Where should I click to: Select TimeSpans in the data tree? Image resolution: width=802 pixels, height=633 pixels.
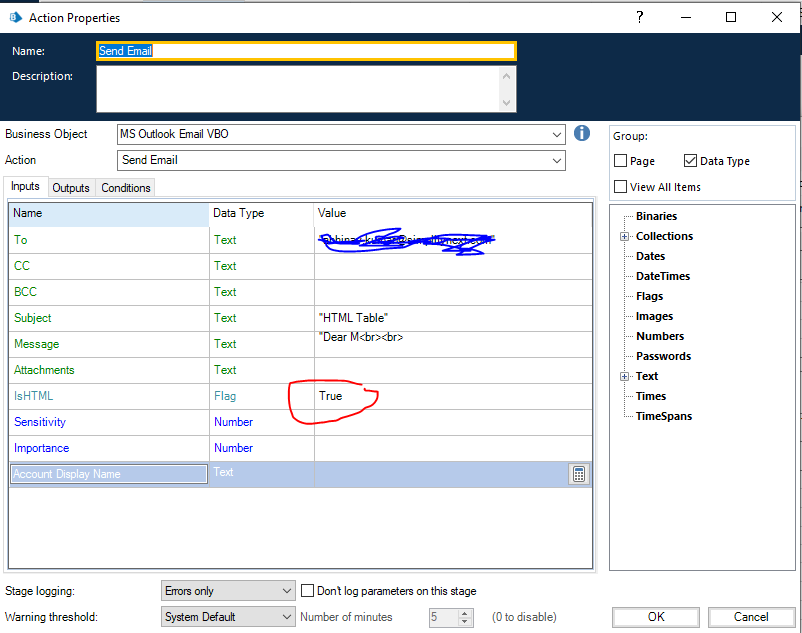pyautogui.click(x=663, y=416)
